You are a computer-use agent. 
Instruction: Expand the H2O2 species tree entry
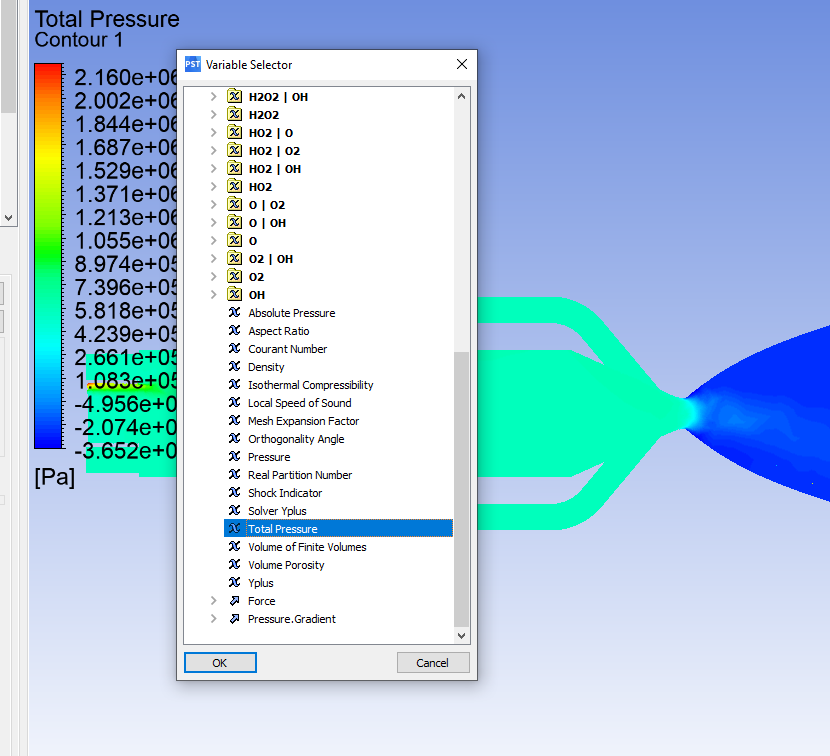coord(212,114)
